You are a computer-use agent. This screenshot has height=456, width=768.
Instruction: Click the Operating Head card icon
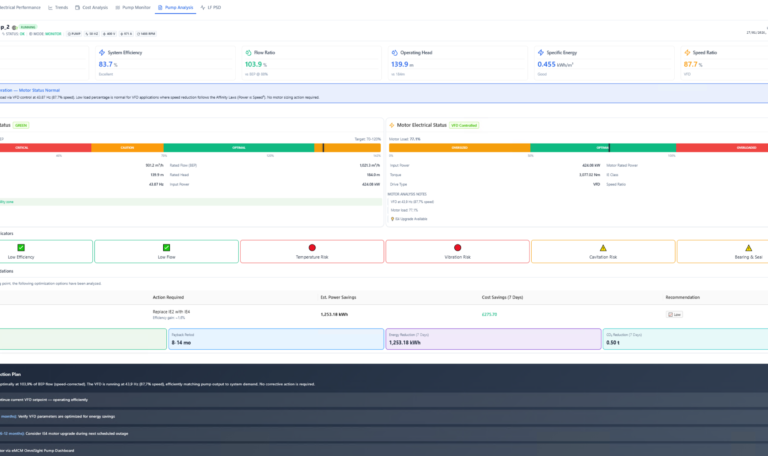394,52
